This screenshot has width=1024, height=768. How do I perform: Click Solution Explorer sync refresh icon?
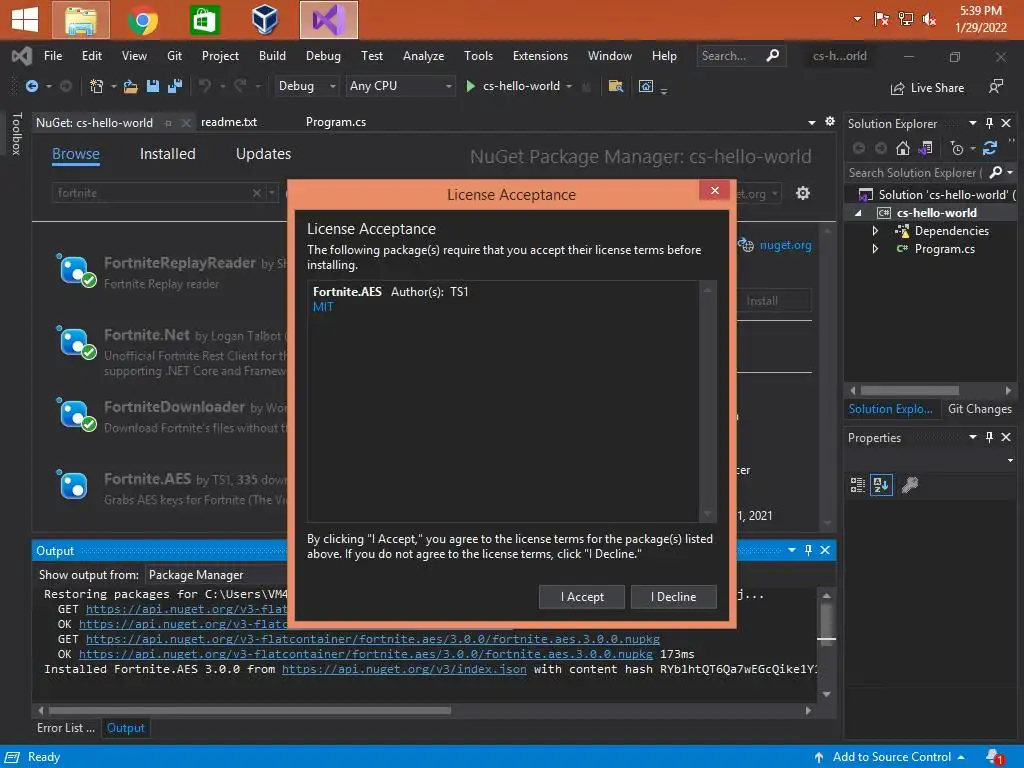click(990, 148)
